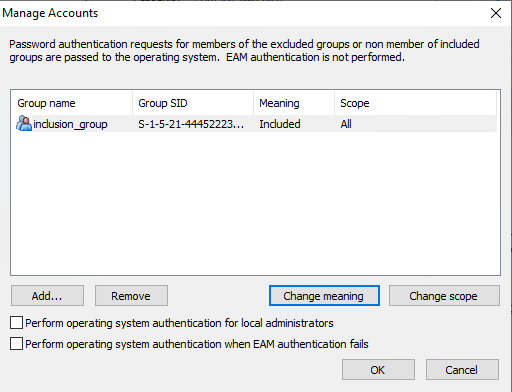Open the Add... group dialog

(47, 296)
